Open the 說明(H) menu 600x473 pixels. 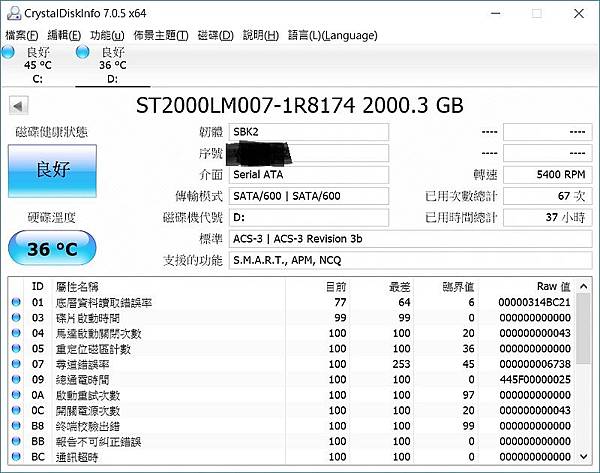261,35
